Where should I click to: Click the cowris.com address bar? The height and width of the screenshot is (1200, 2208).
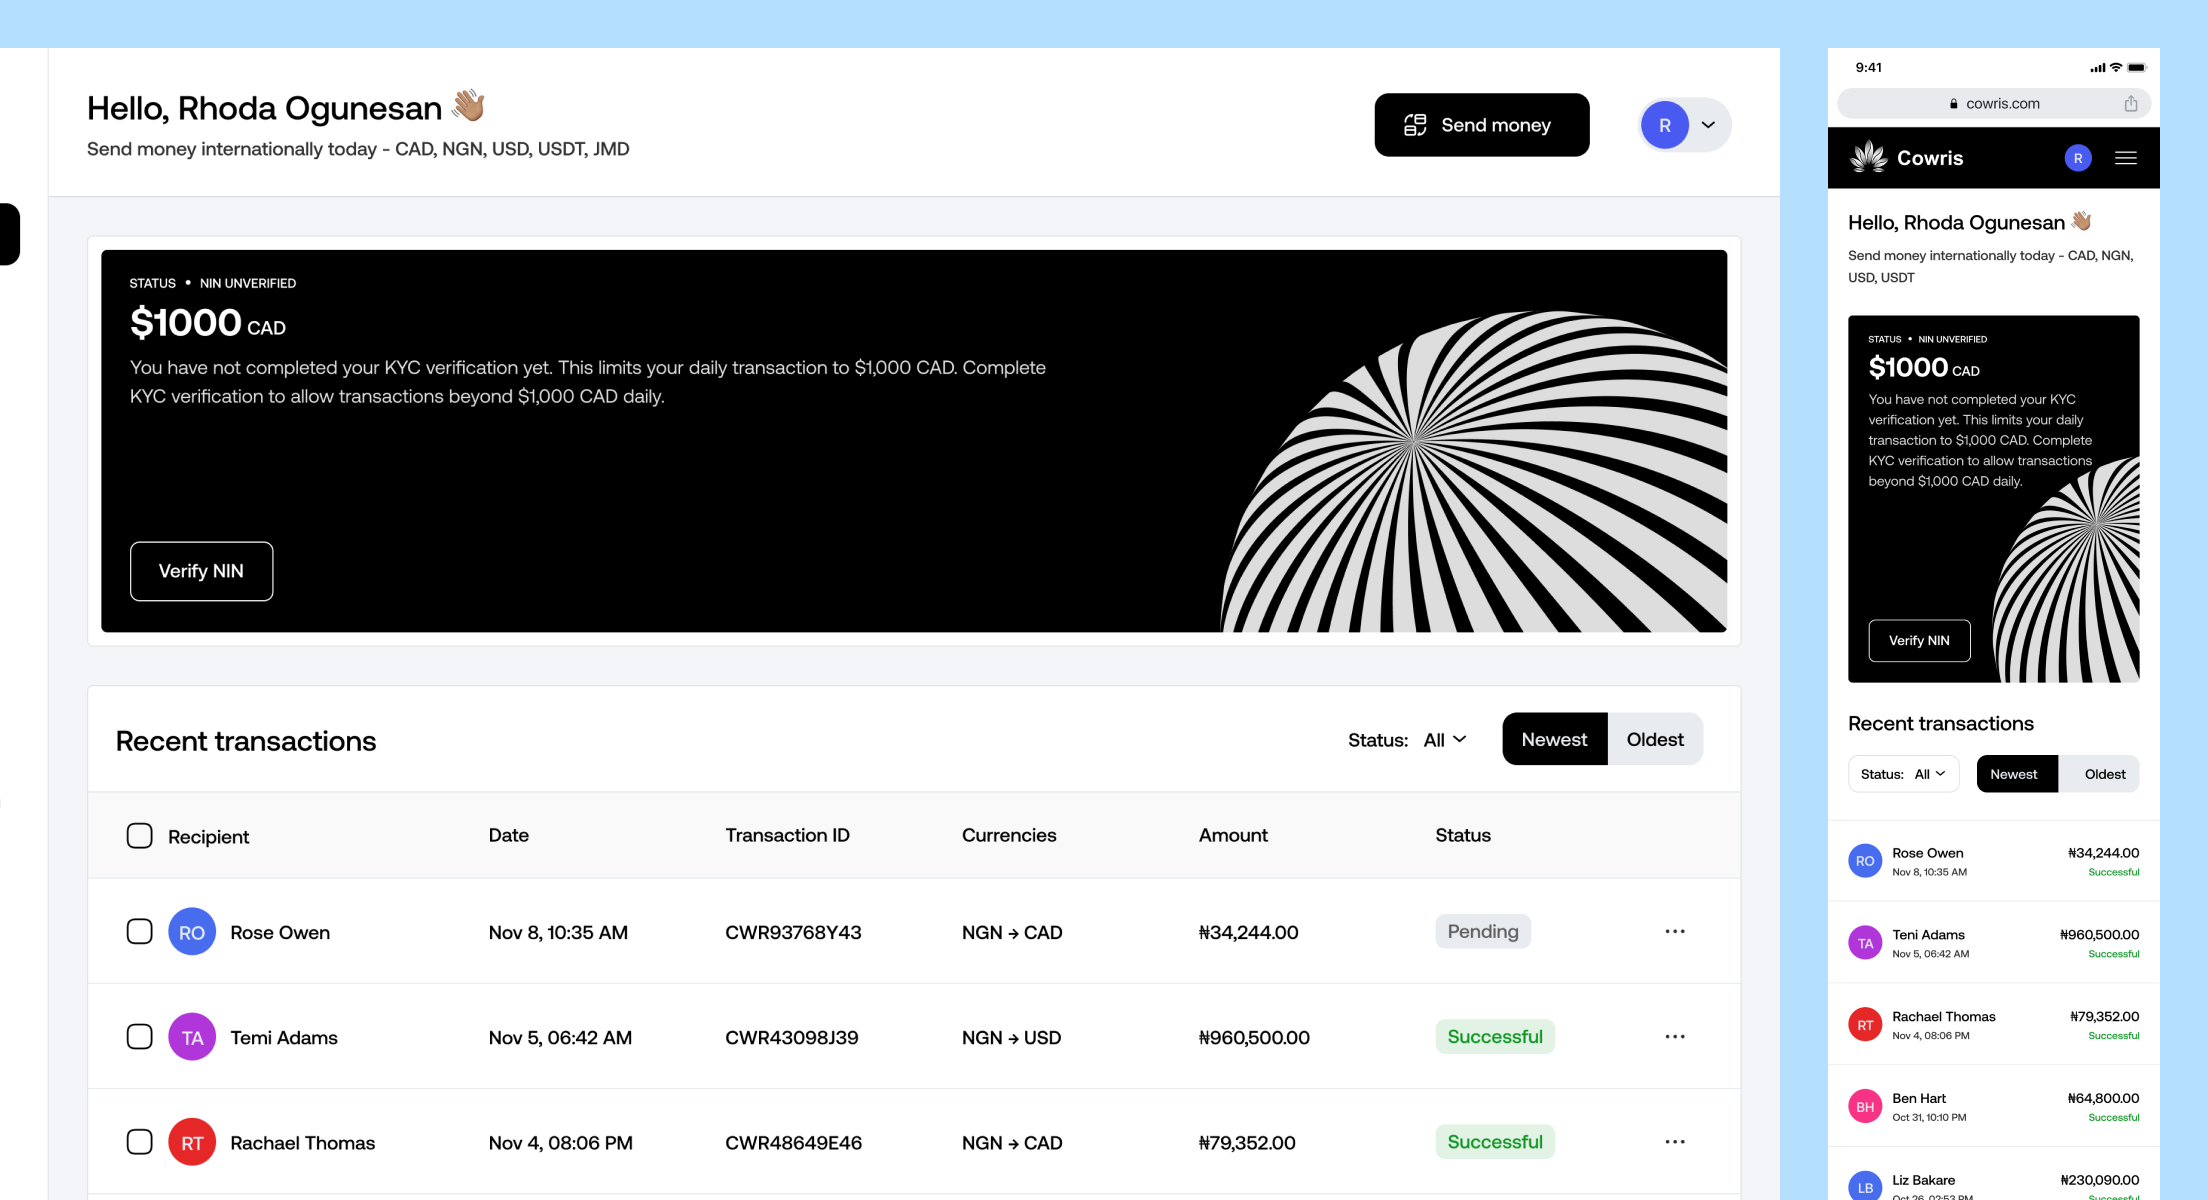coord(1994,103)
